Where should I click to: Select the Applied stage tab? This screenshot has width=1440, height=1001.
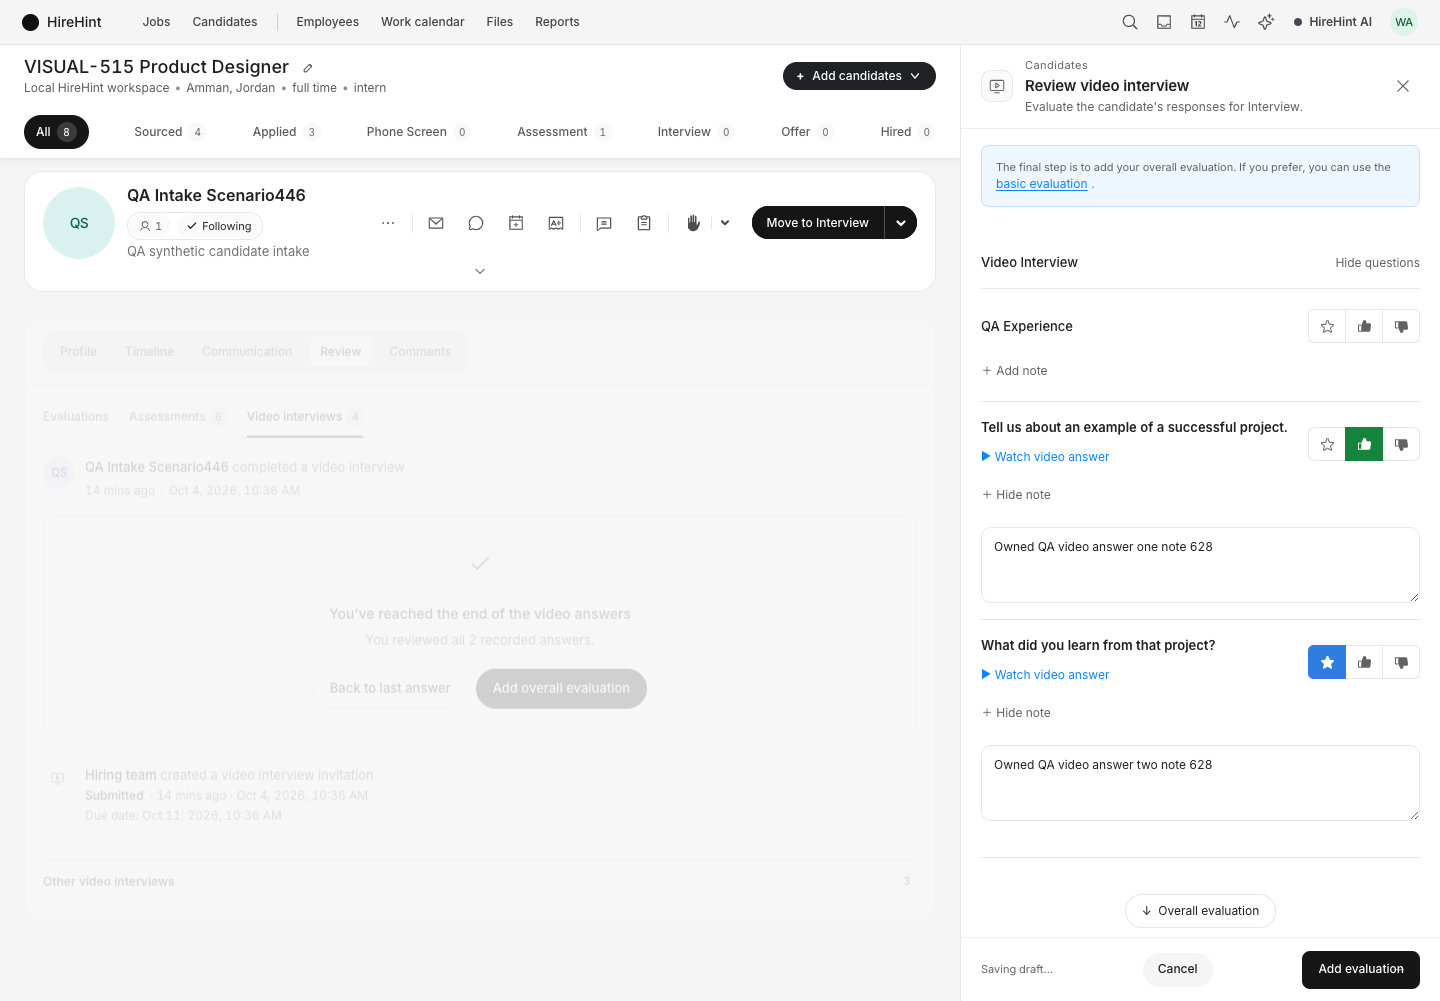coord(285,132)
